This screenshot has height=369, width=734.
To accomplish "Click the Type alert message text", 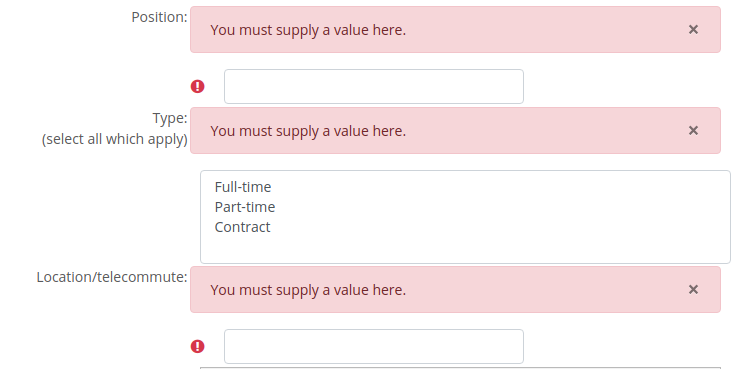I will (x=308, y=131).
